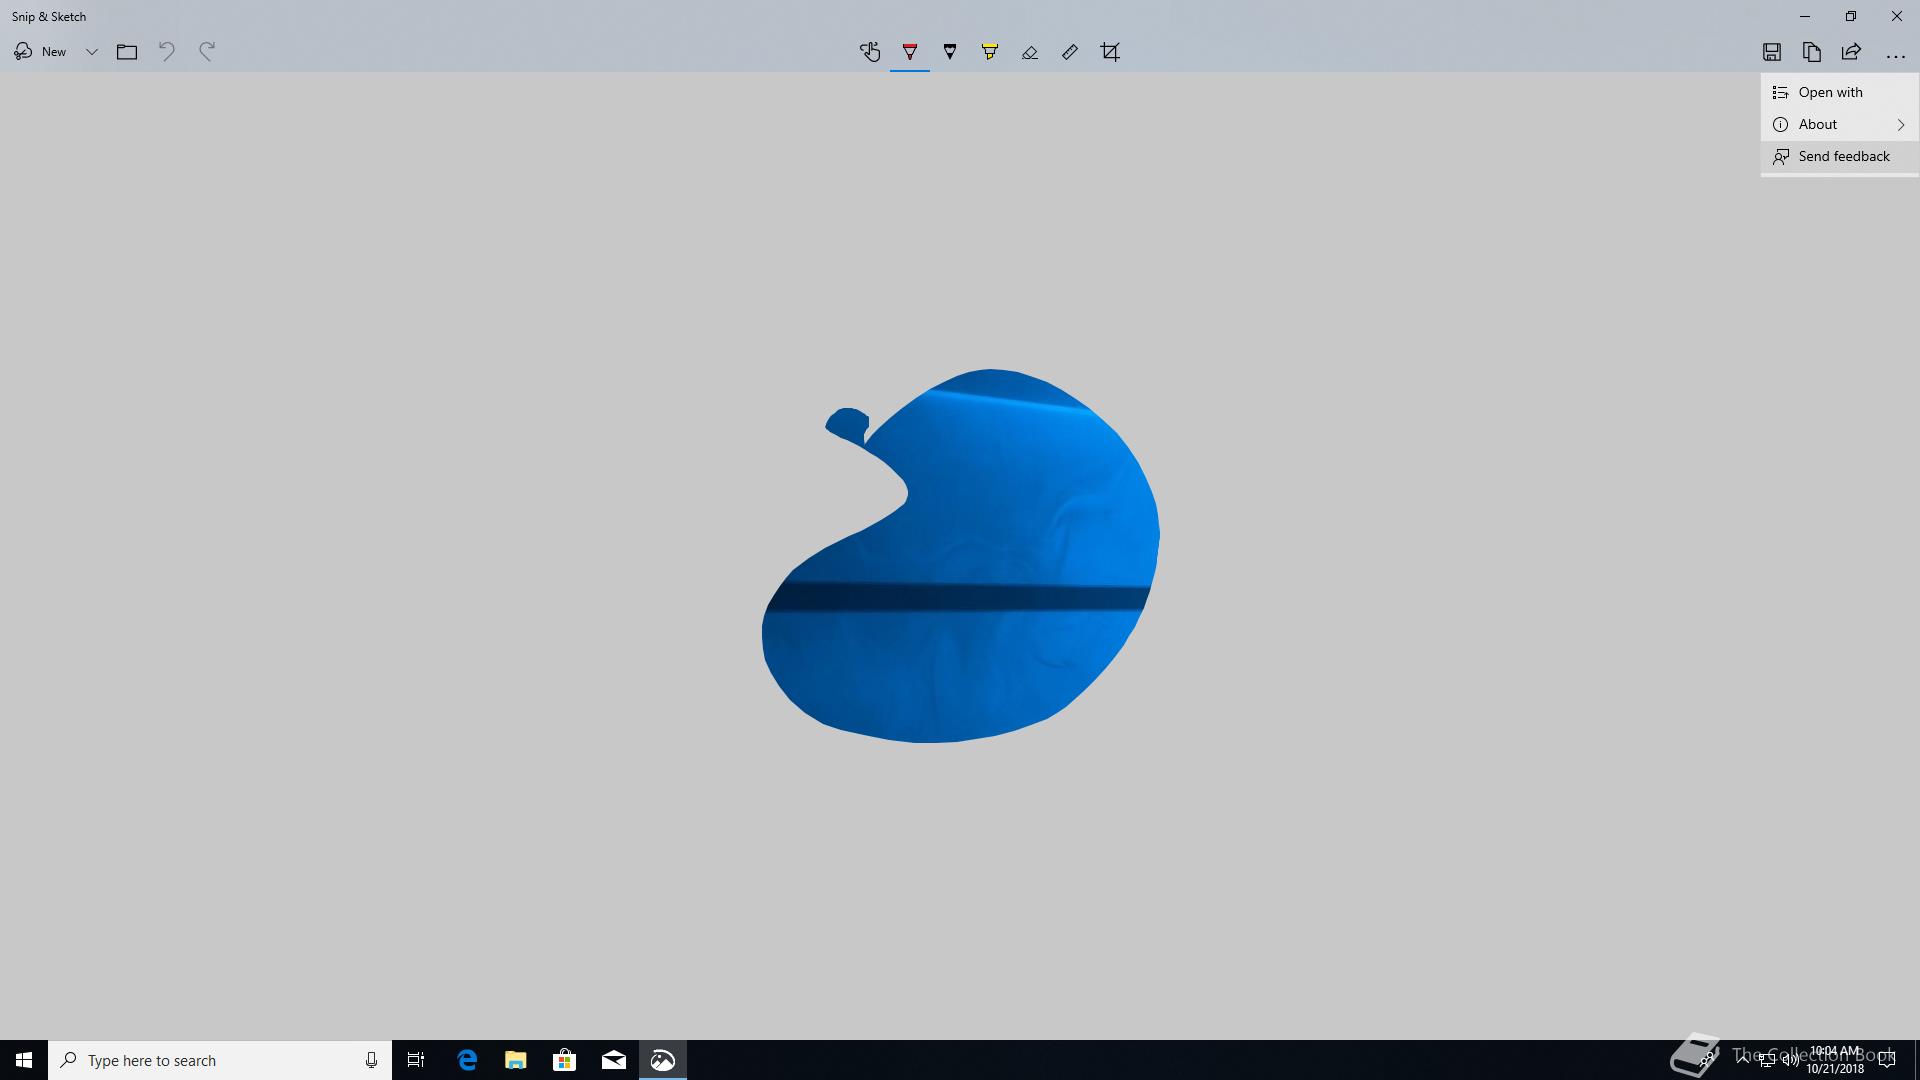The width and height of the screenshot is (1920, 1080).
Task: Click the New snip button
Action: tap(40, 52)
